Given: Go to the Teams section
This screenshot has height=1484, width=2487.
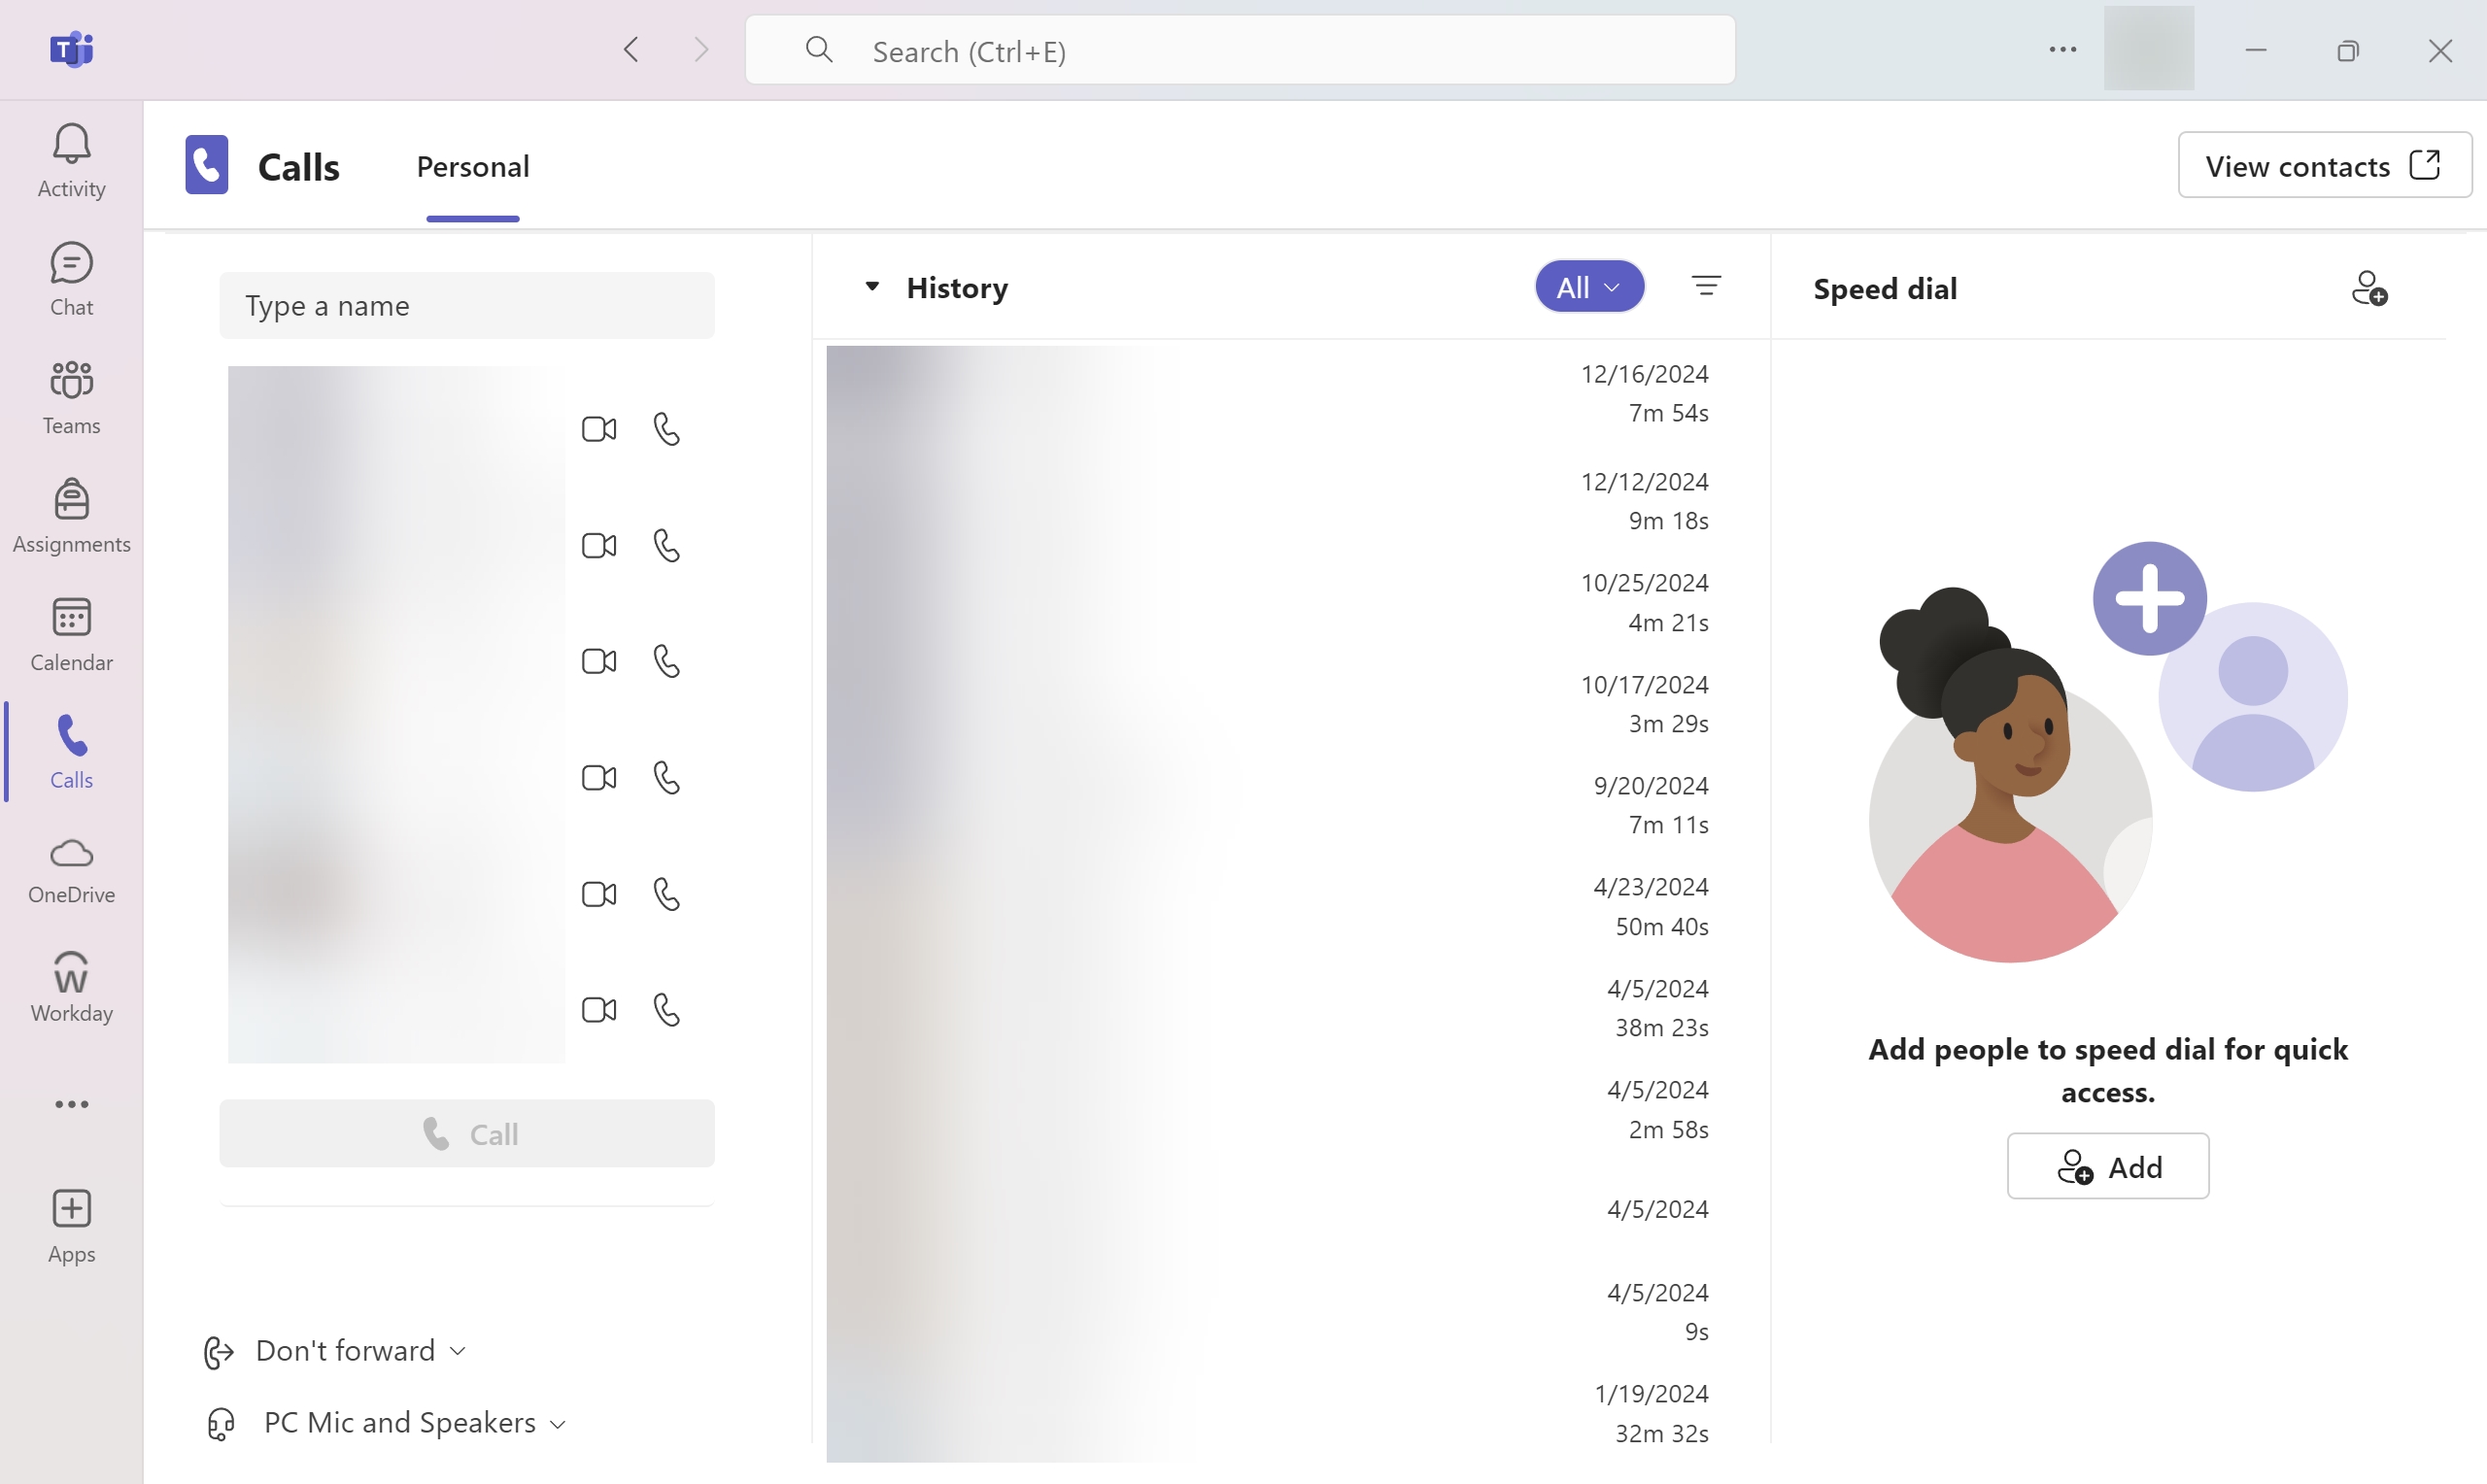Looking at the screenshot, I should click(71, 397).
